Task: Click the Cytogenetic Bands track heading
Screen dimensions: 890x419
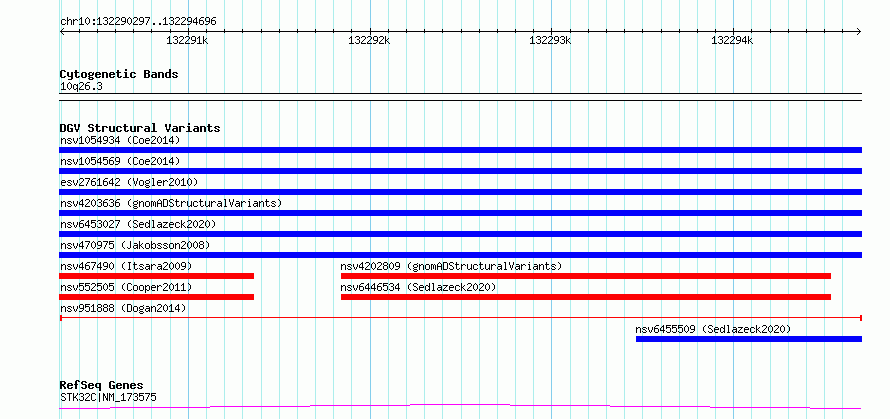Action: point(119,74)
